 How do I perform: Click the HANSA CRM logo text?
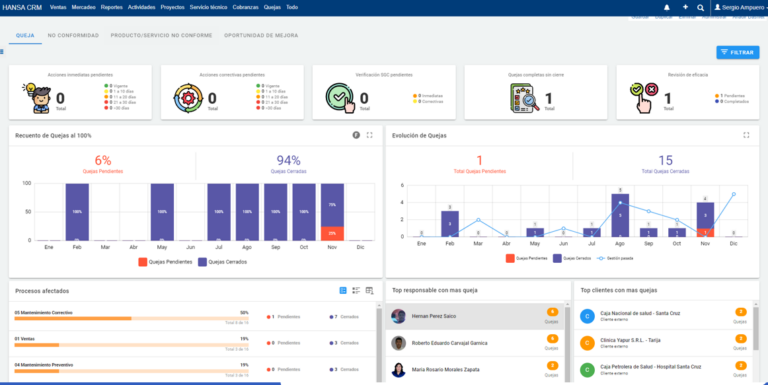(x=22, y=7)
